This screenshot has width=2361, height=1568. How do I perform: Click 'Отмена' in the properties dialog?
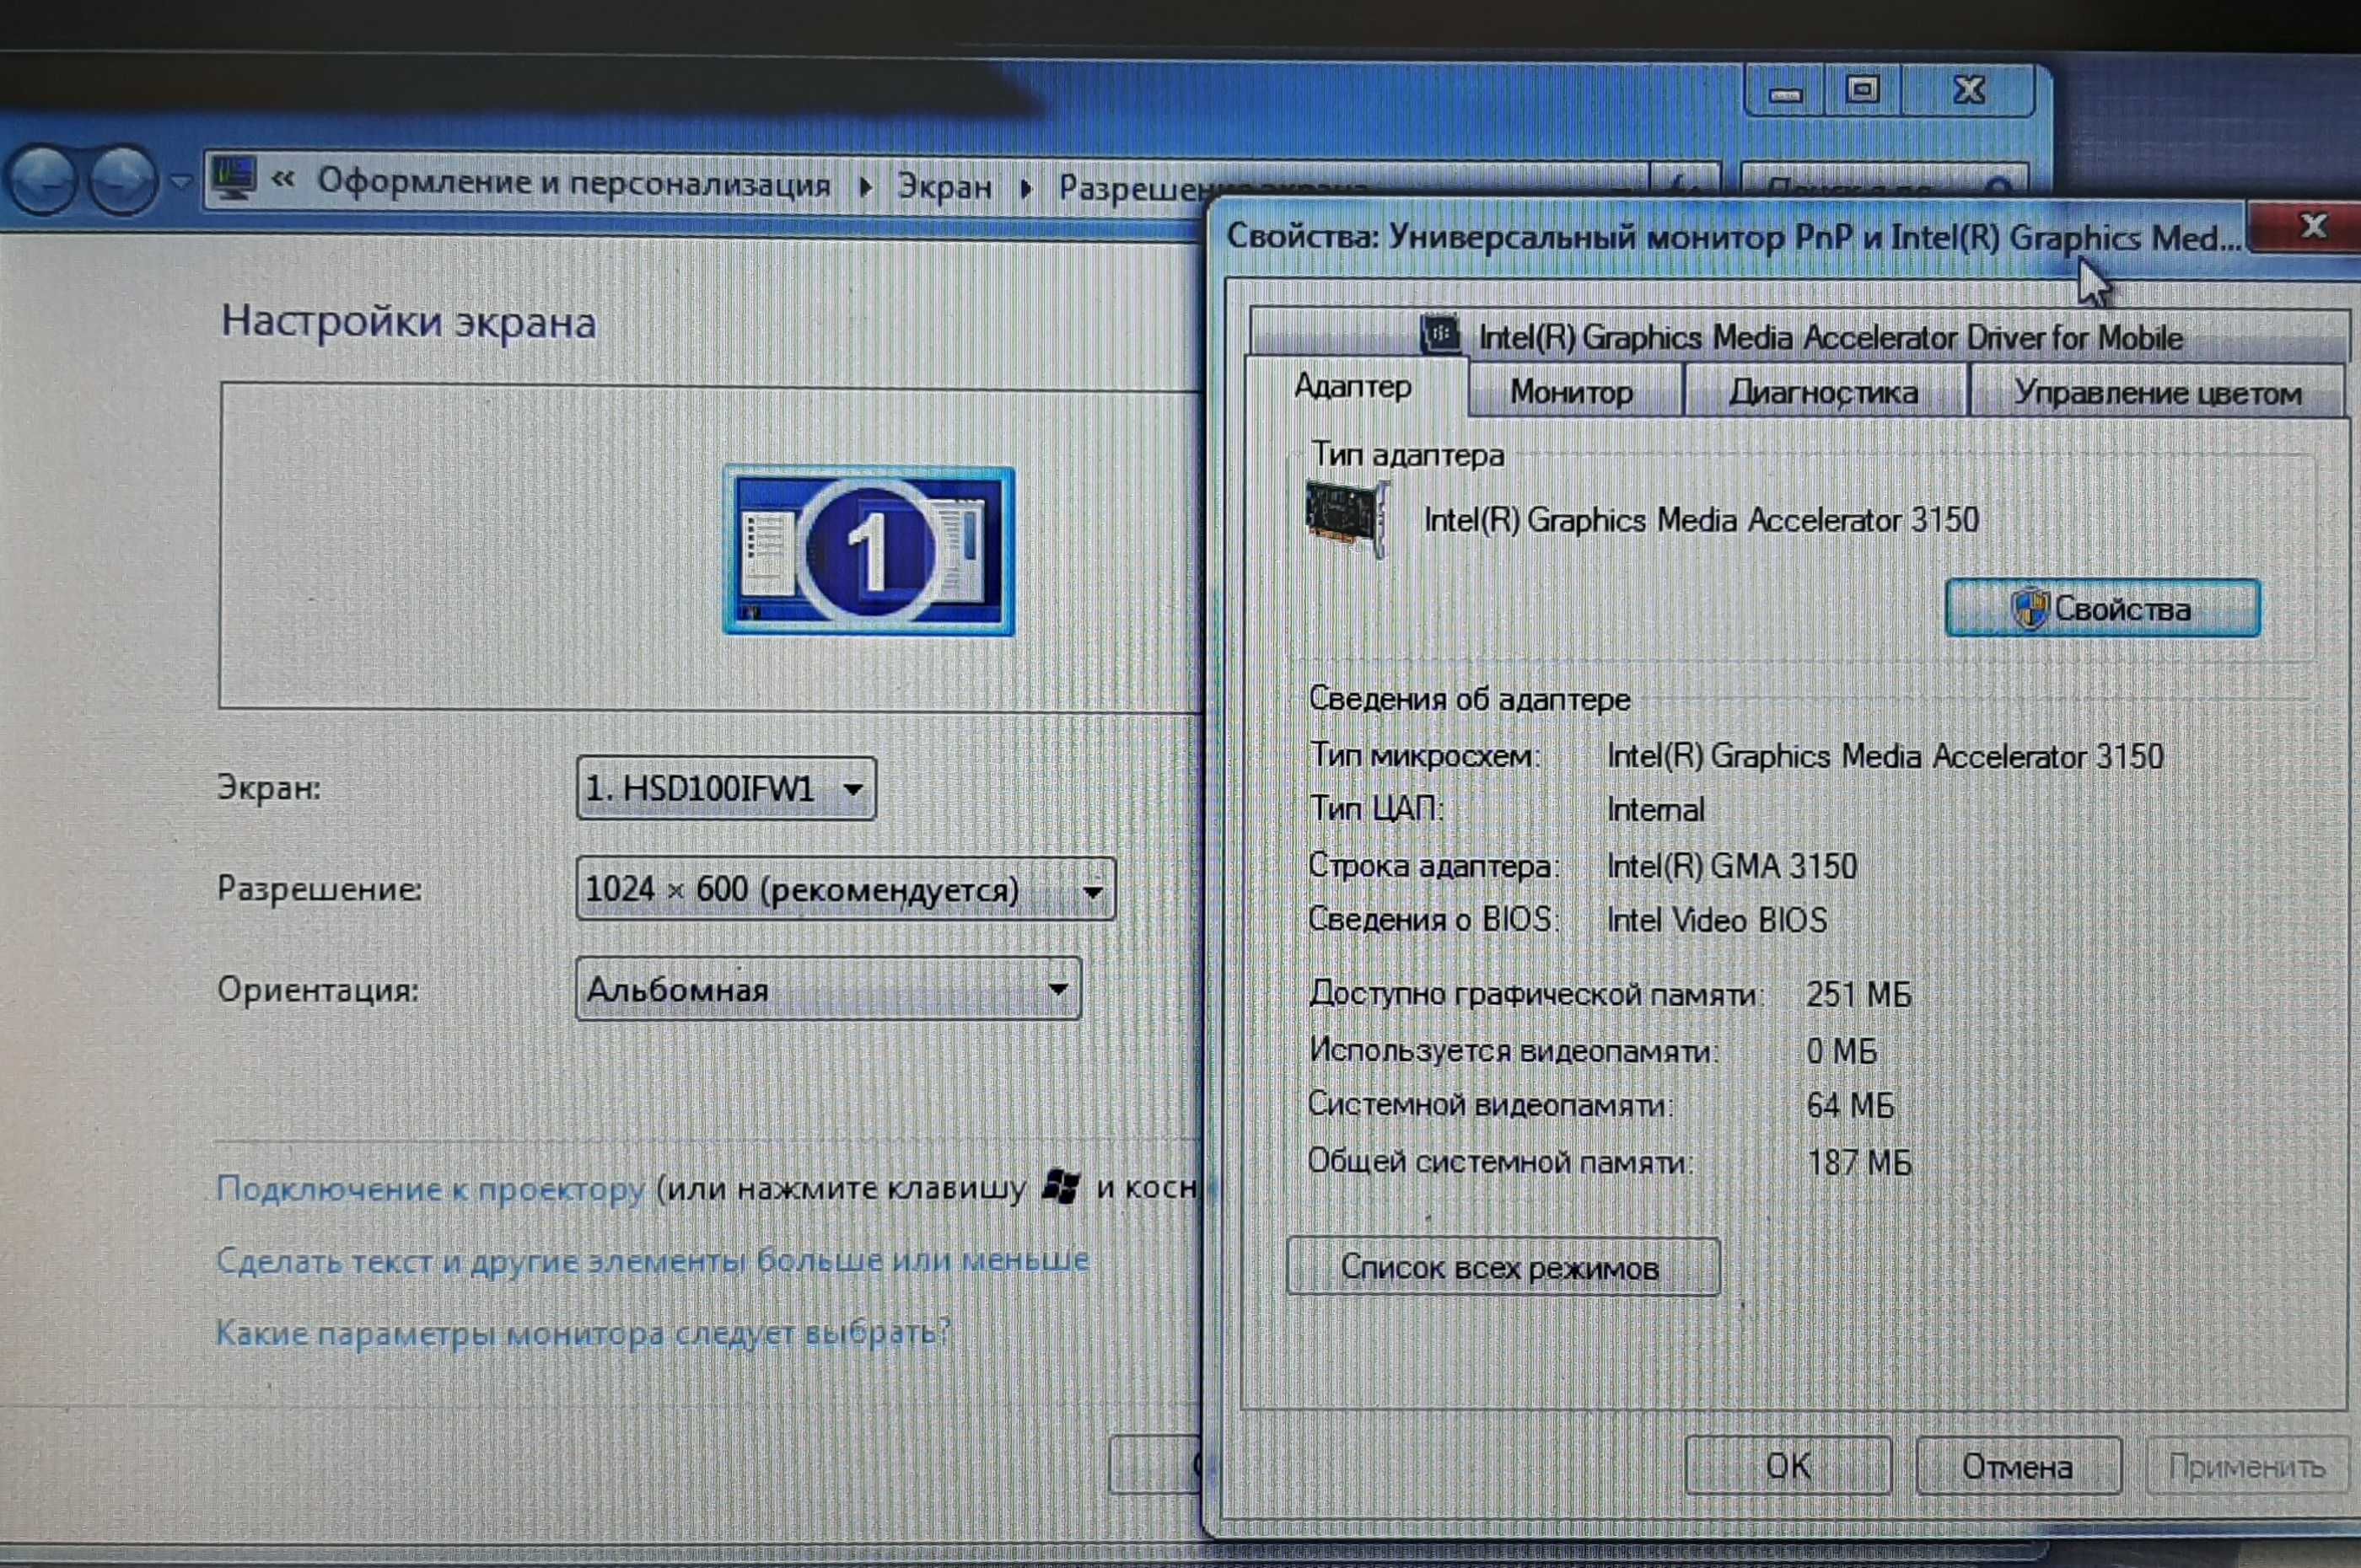pyautogui.click(x=2018, y=1466)
